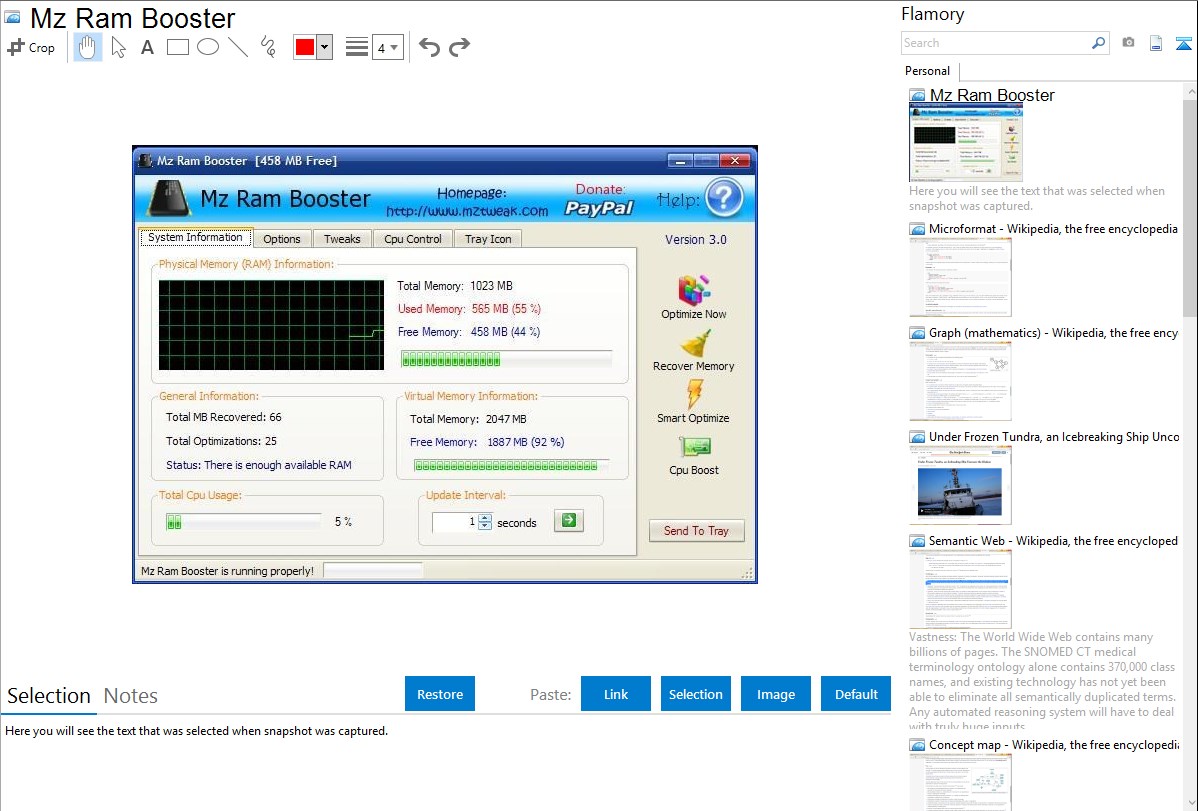The image size is (1198, 811).
Task: Choose the freehand scribble tool
Action: (268, 47)
